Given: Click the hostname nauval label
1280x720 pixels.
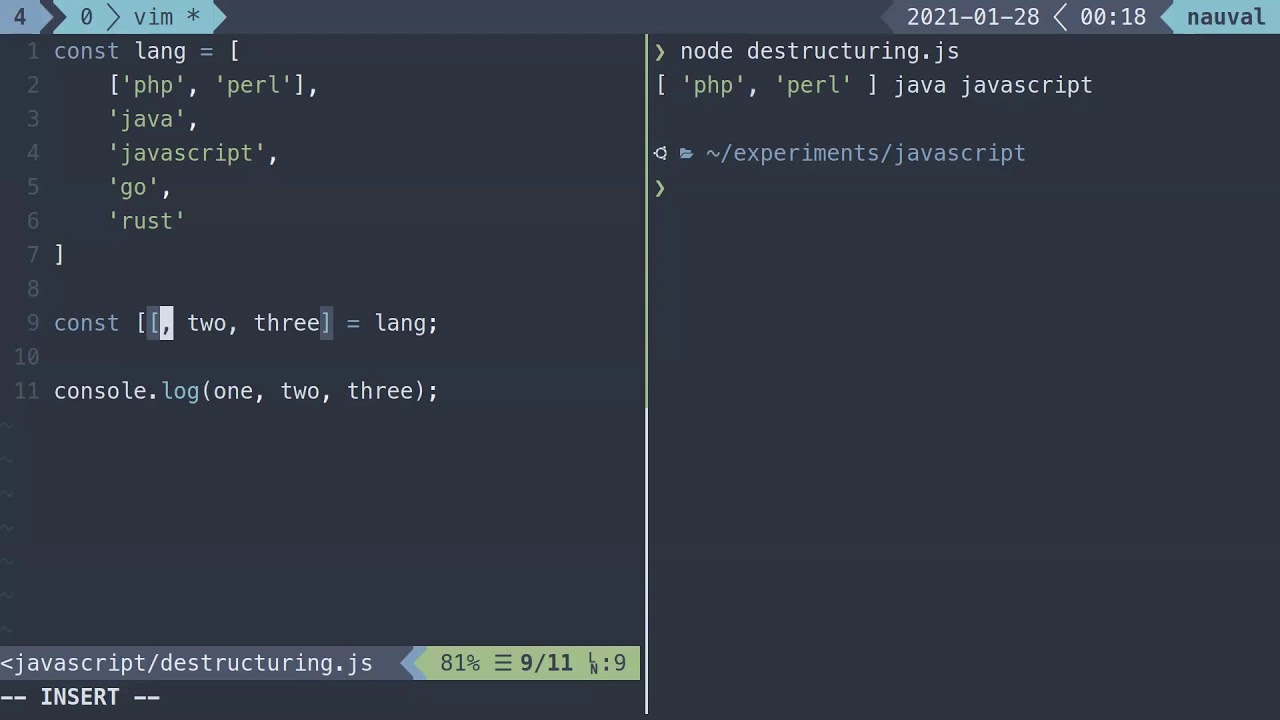Looking at the screenshot, I should coord(1226,17).
